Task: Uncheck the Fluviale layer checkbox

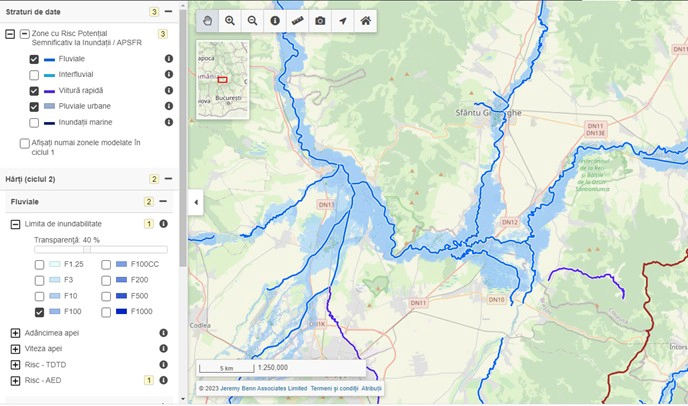Action: (35, 59)
